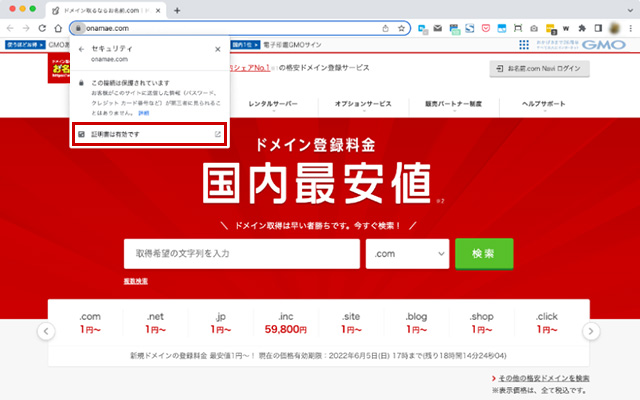
Task: Share this page from address bar
Action: tap(385, 28)
